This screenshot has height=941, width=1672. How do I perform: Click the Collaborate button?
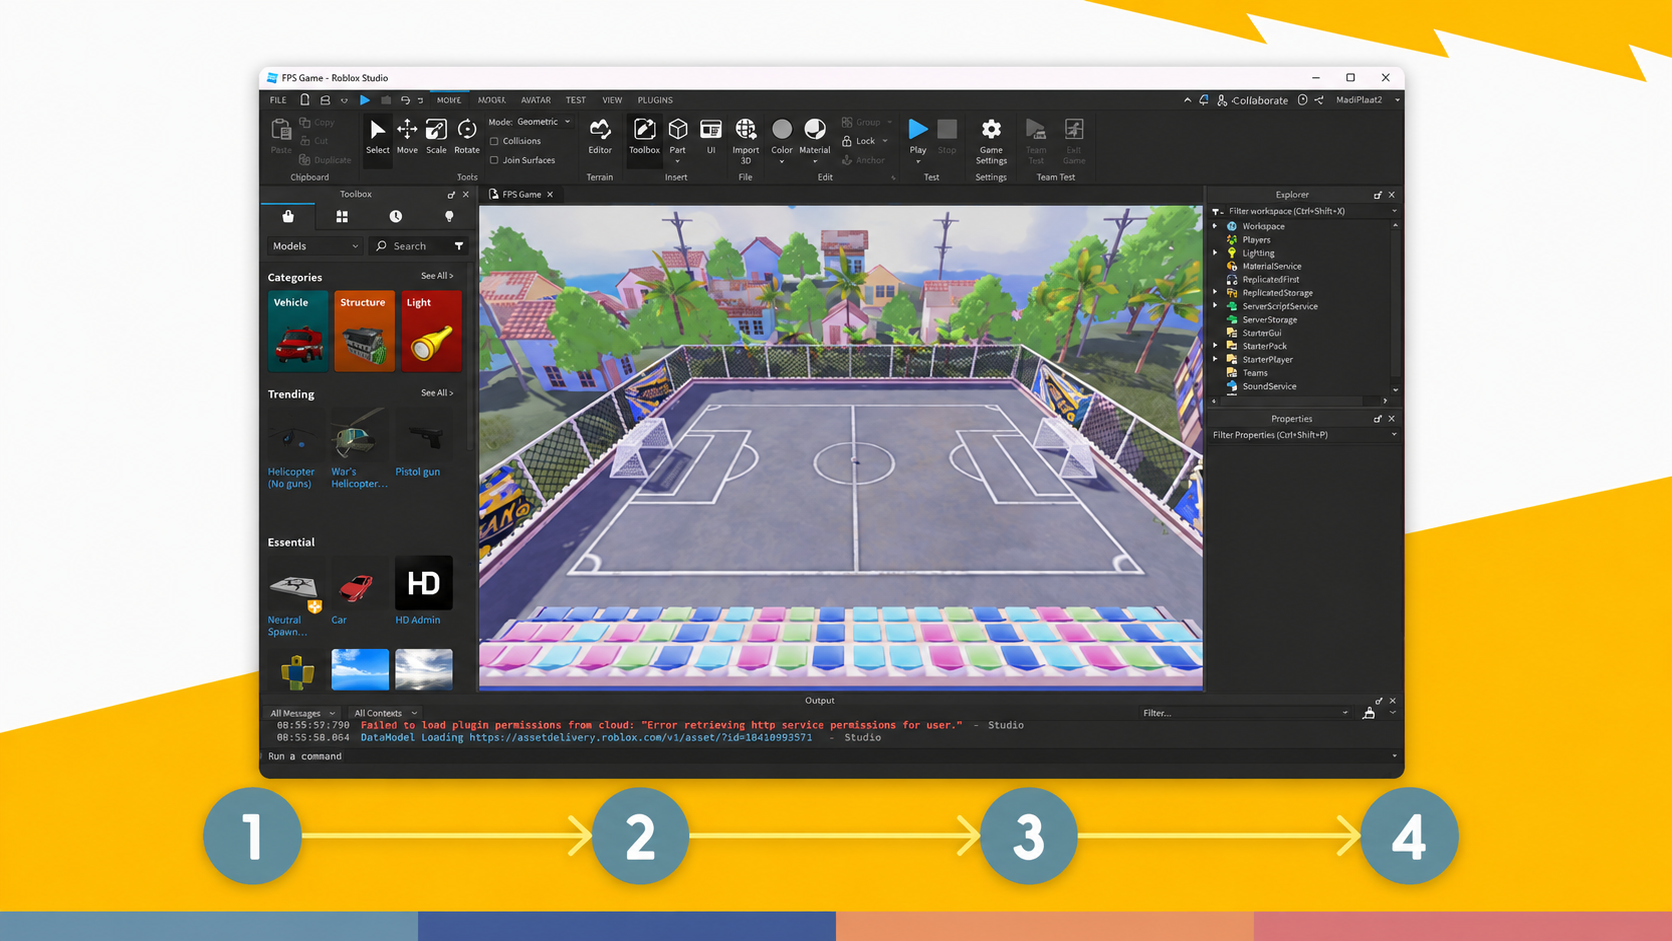pyautogui.click(x=1252, y=100)
